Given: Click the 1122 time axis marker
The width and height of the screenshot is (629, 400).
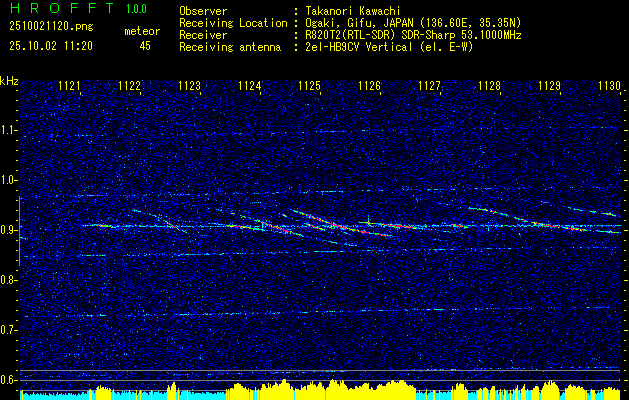Looking at the screenshot, I should point(129,85).
